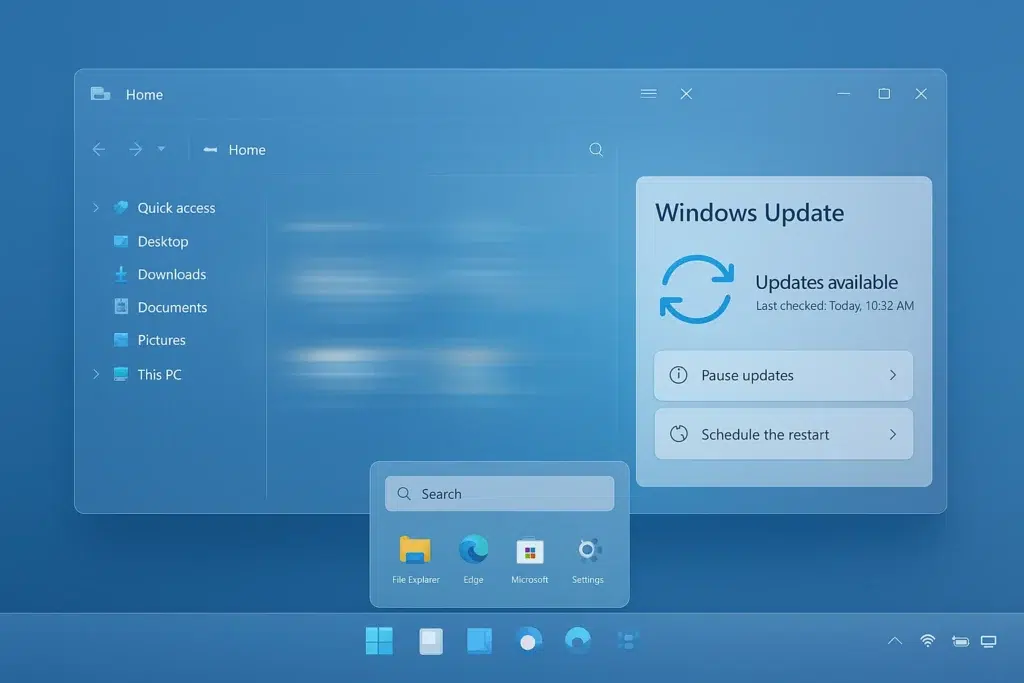Open the hamburger menu in the title bar
The width and height of the screenshot is (1024, 683).
(x=648, y=93)
